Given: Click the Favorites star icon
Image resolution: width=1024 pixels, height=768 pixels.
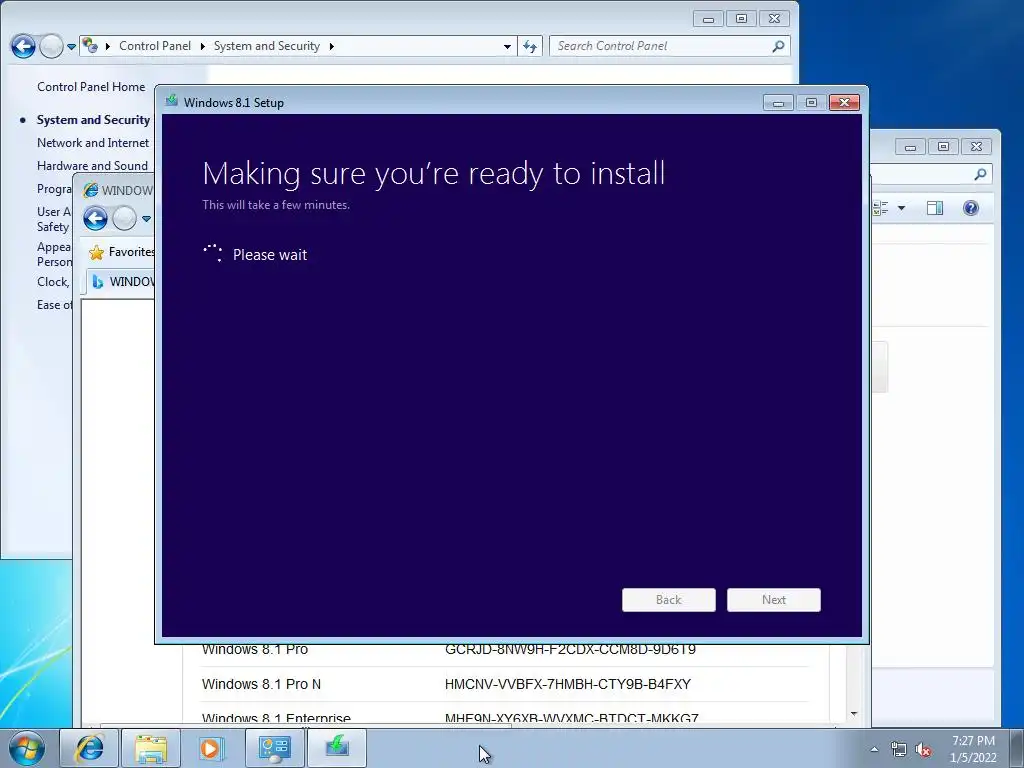Looking at the screenshot, I should click(x=97, y=252).
